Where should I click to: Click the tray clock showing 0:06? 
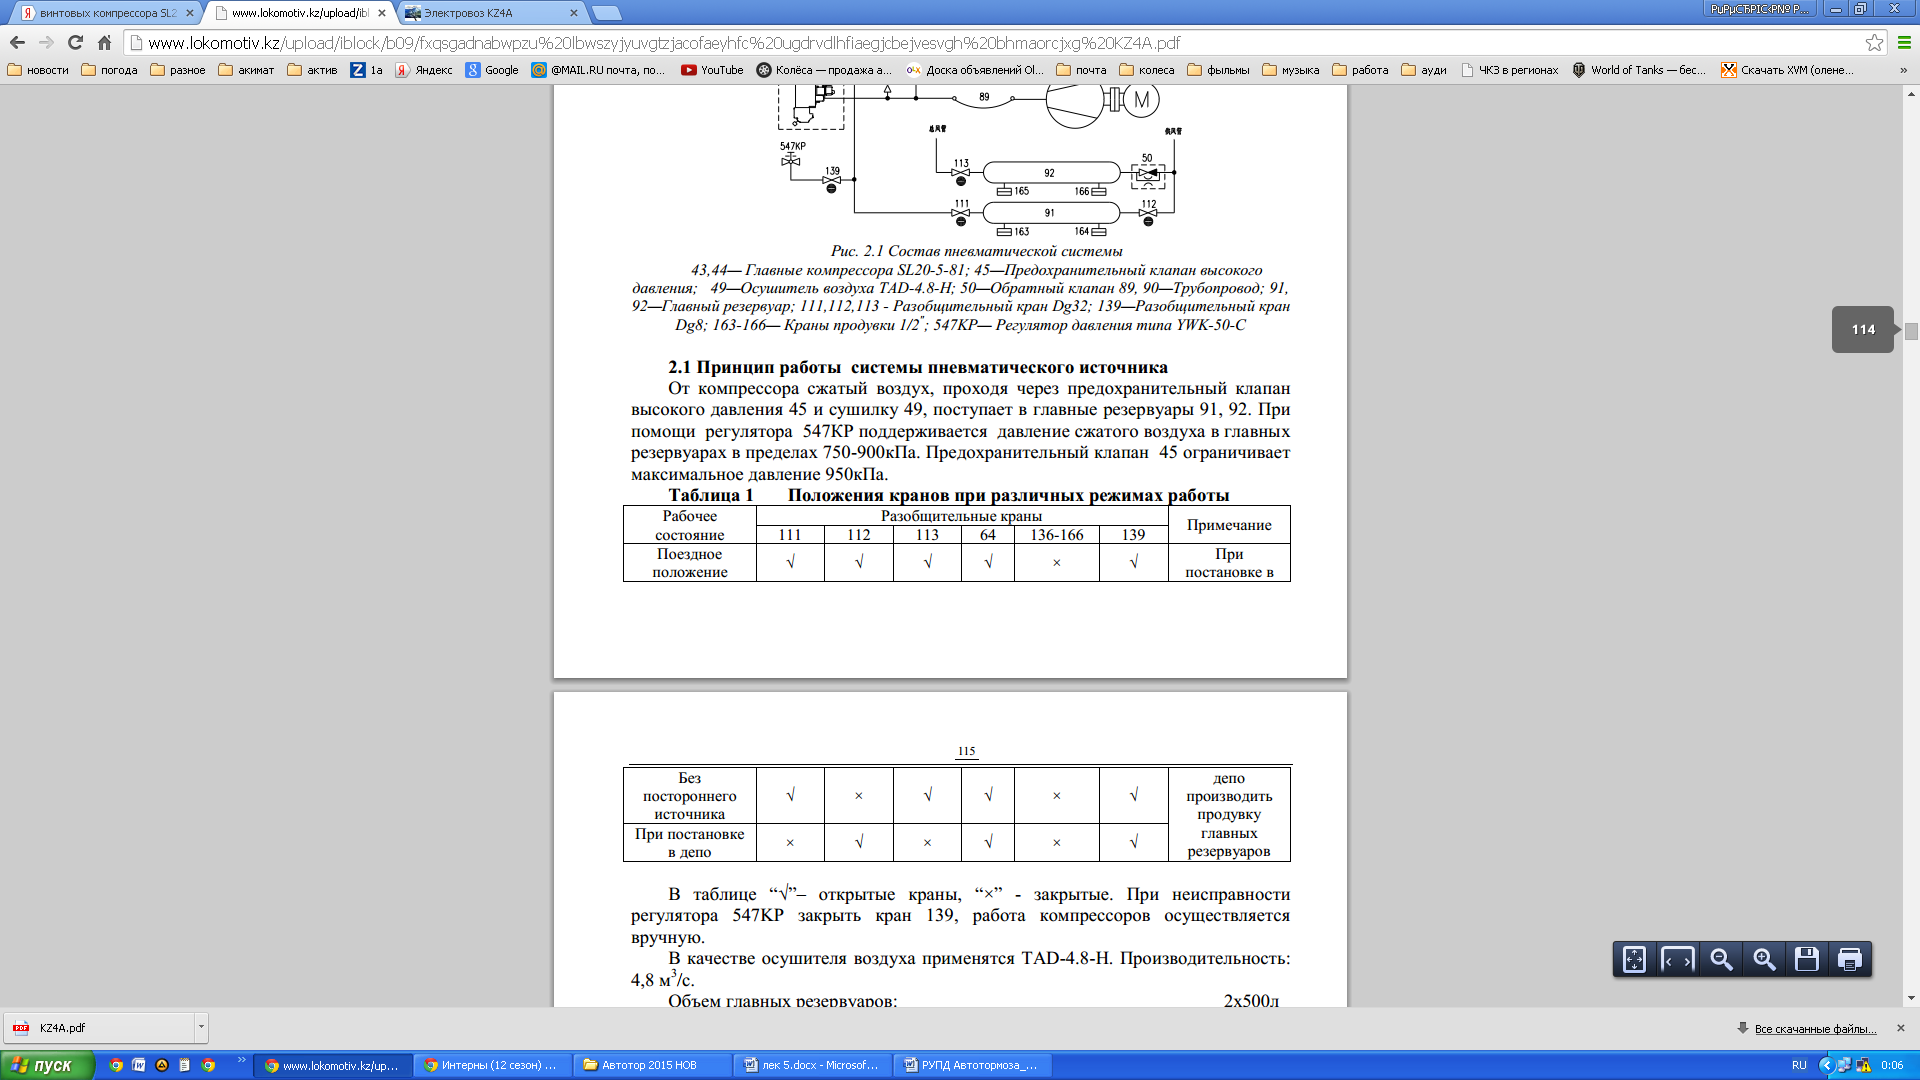pyautogui.click(x=1892, y=1065)
